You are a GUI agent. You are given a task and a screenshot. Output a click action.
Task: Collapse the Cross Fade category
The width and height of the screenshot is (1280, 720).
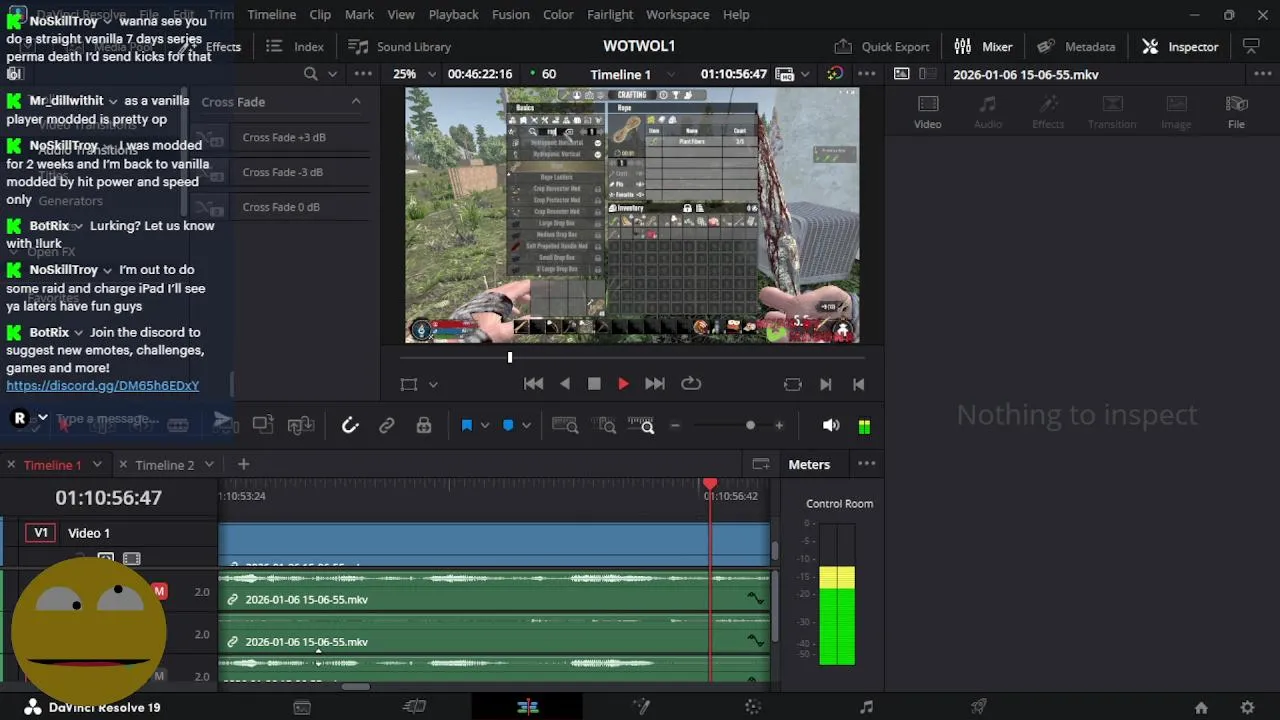click(x=355, y=101)
